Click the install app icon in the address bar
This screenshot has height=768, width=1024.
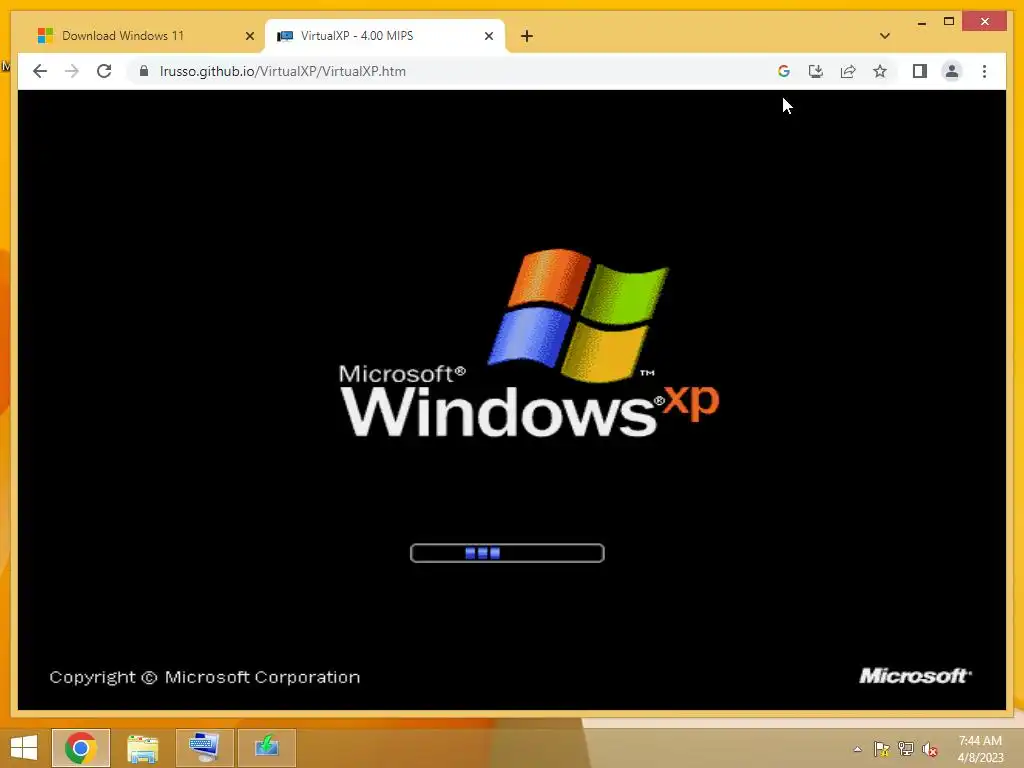coord(816,71)
